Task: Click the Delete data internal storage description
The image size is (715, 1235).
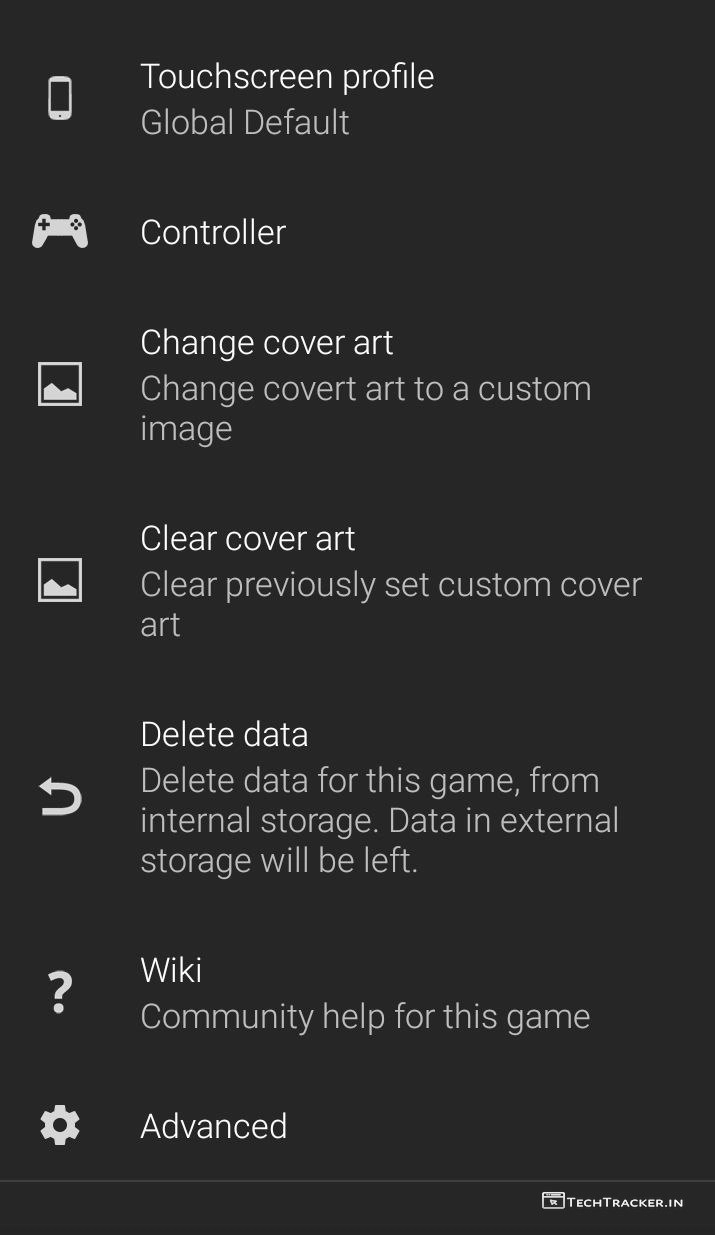Action: 379,820
